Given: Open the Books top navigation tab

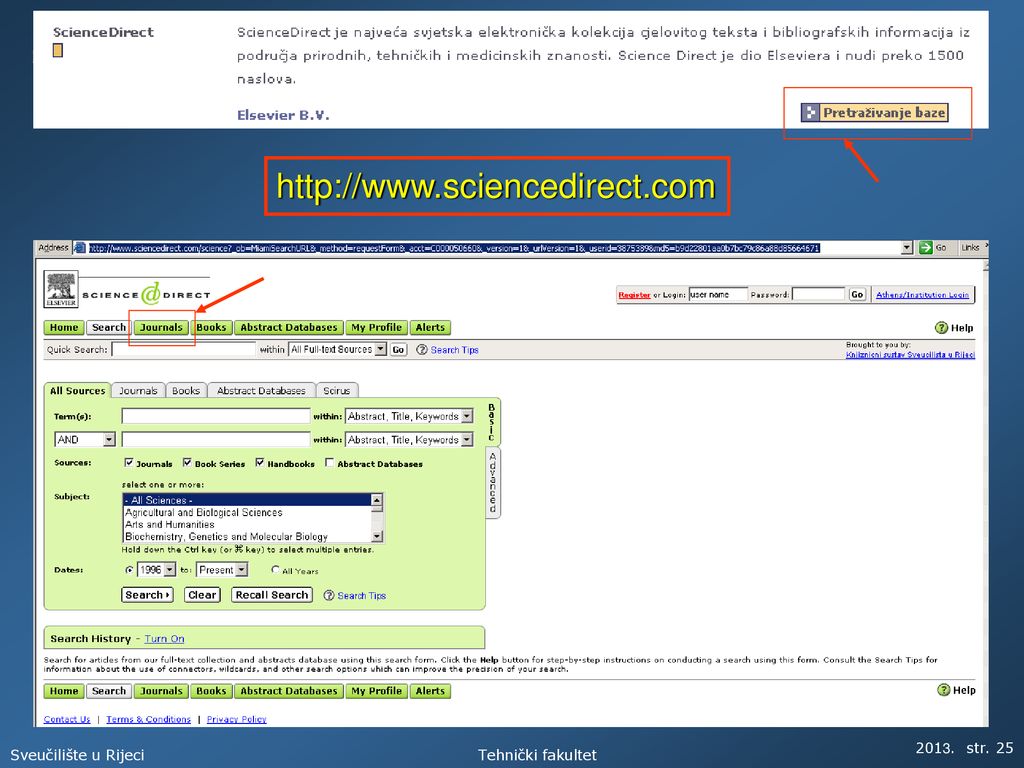Looking at the screenshot, I should [211, 327].
